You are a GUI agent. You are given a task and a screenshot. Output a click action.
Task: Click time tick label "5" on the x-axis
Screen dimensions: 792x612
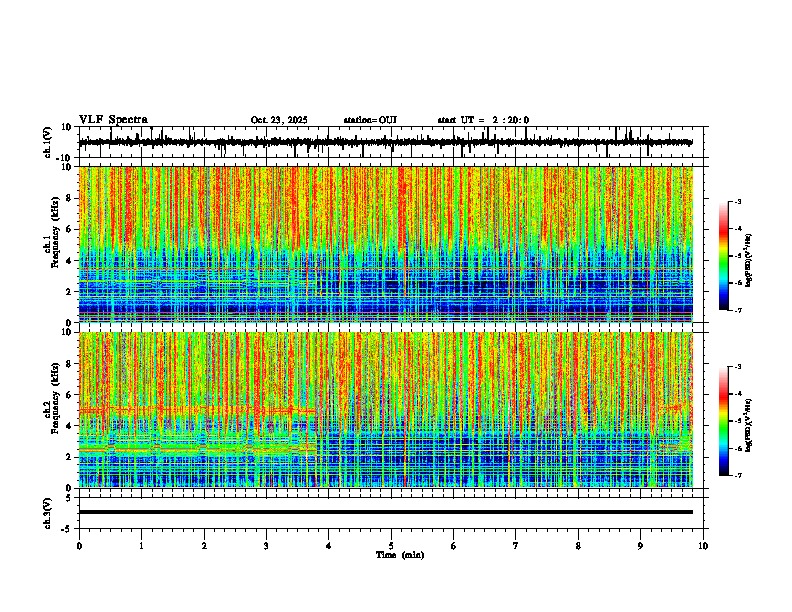pos(391,546)
